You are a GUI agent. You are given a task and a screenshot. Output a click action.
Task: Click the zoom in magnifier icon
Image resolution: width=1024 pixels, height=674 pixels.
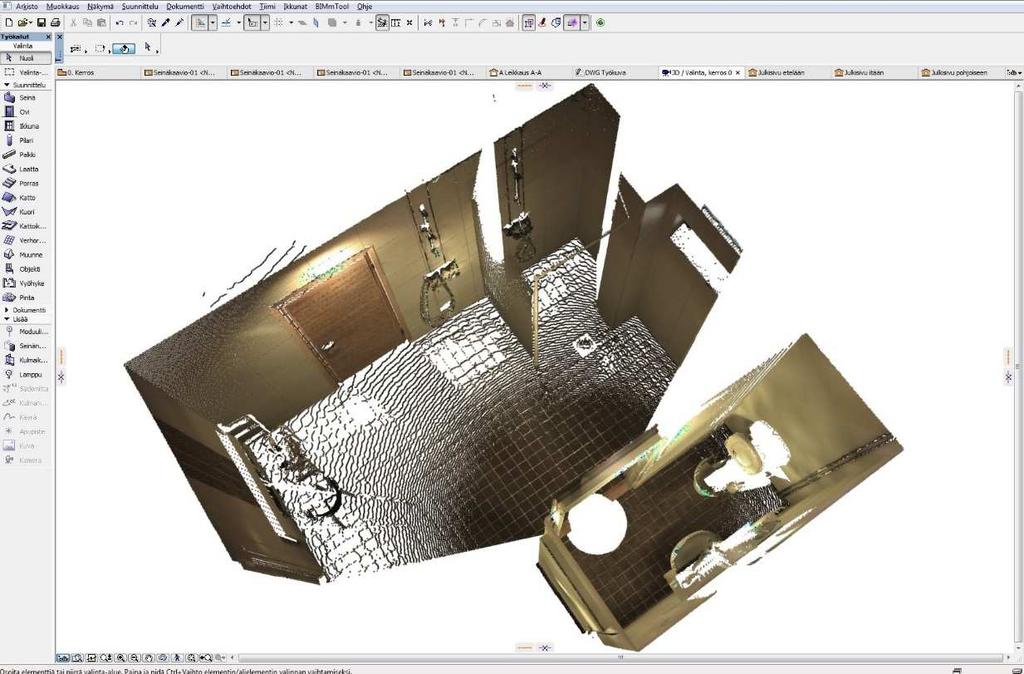pyautogui.click(x=120, y=658)
